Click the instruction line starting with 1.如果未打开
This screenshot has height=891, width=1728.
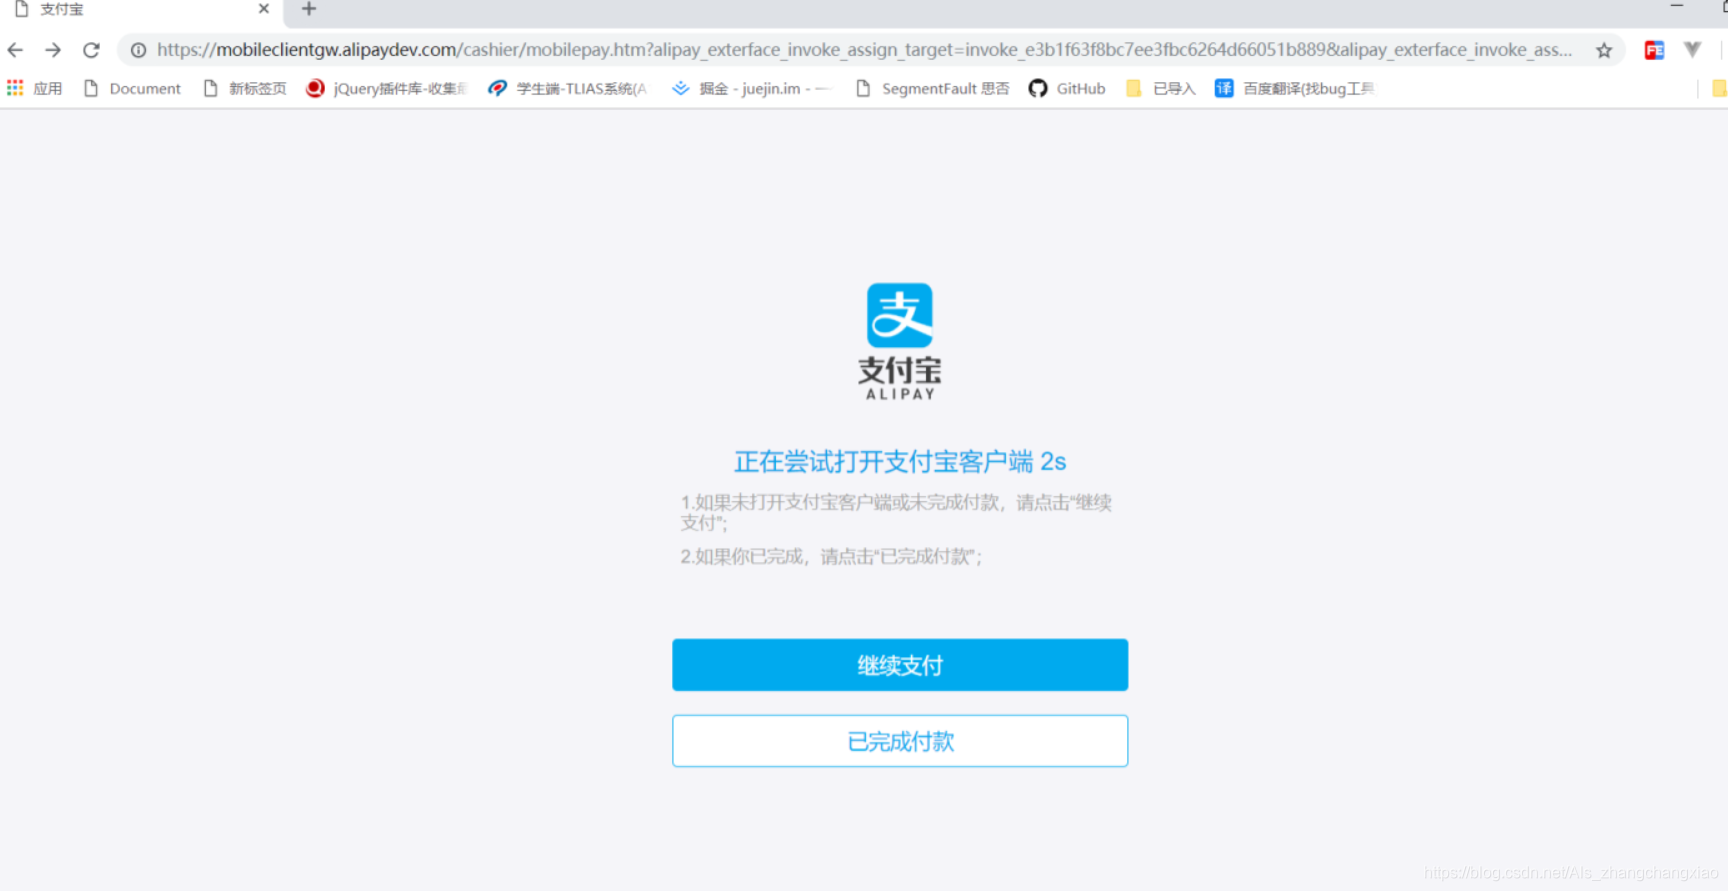point(897,512)
